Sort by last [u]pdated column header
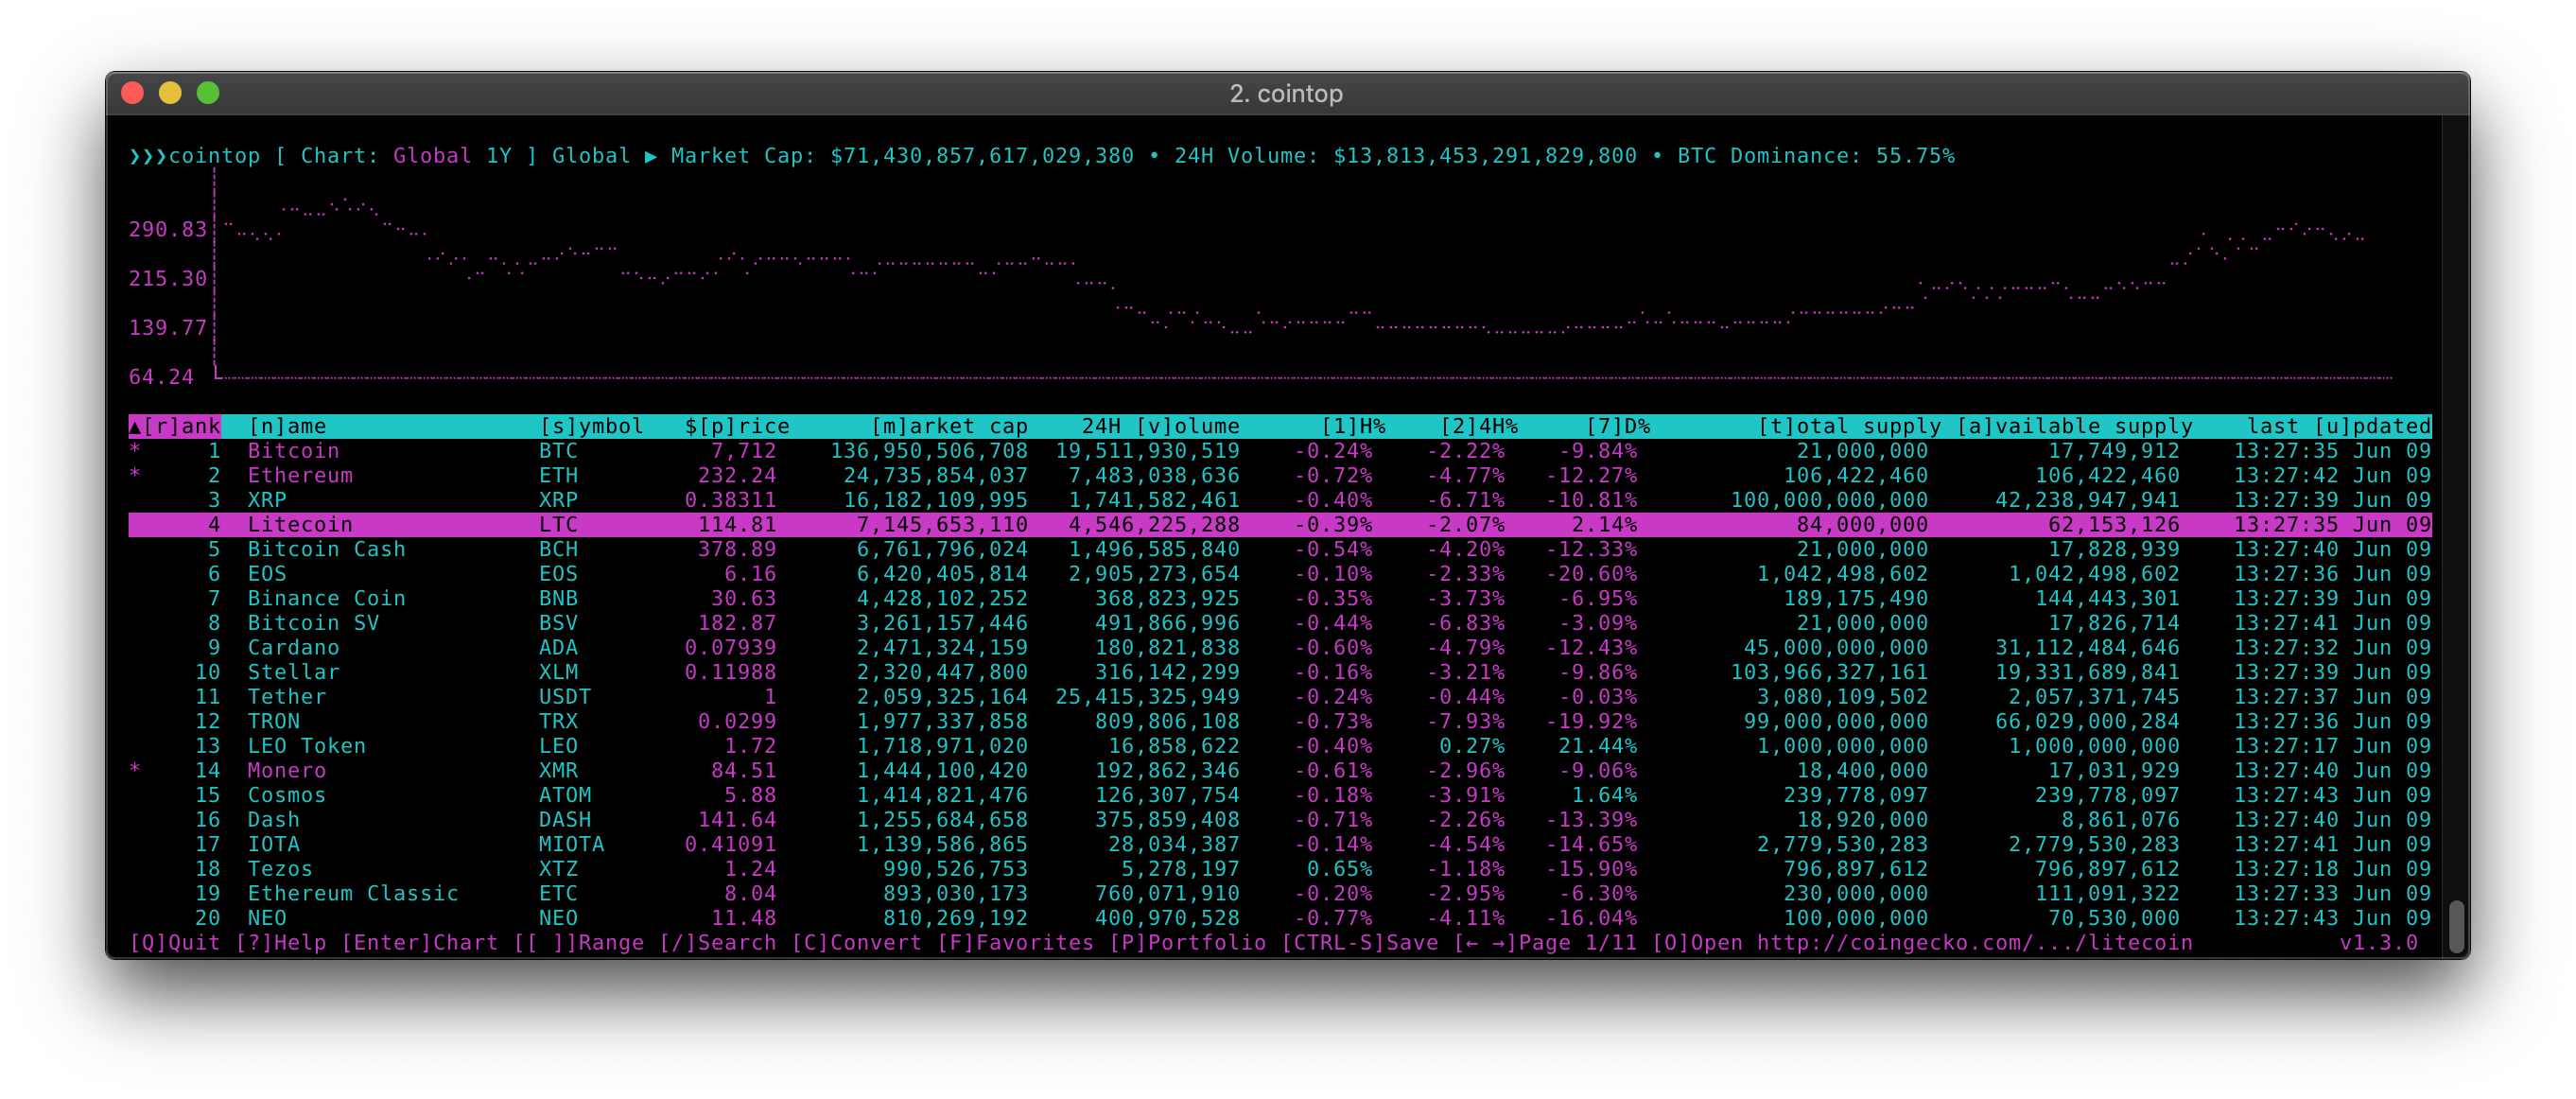The image size is (2576, 1099). (x=2339, y=426)
